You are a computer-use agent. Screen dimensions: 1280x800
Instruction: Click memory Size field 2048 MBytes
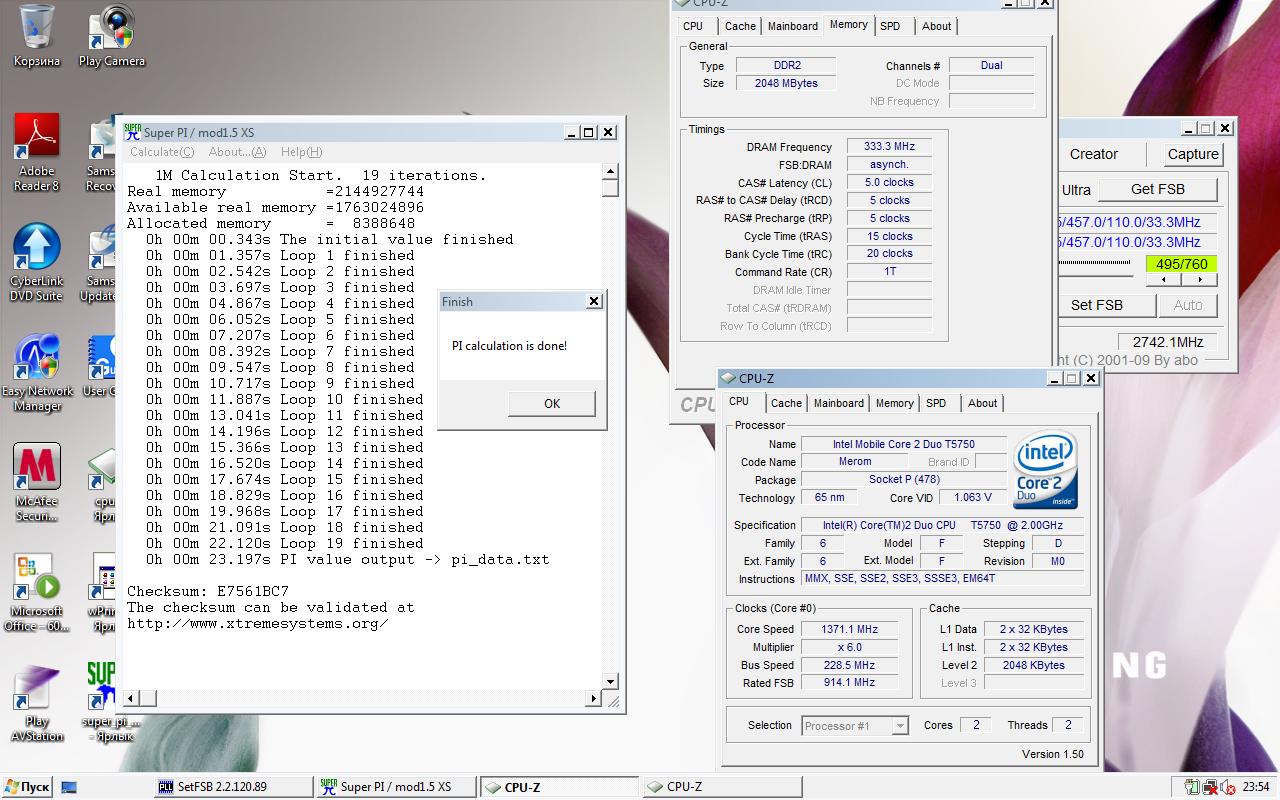pyautogui.click(x=785, y=84)
